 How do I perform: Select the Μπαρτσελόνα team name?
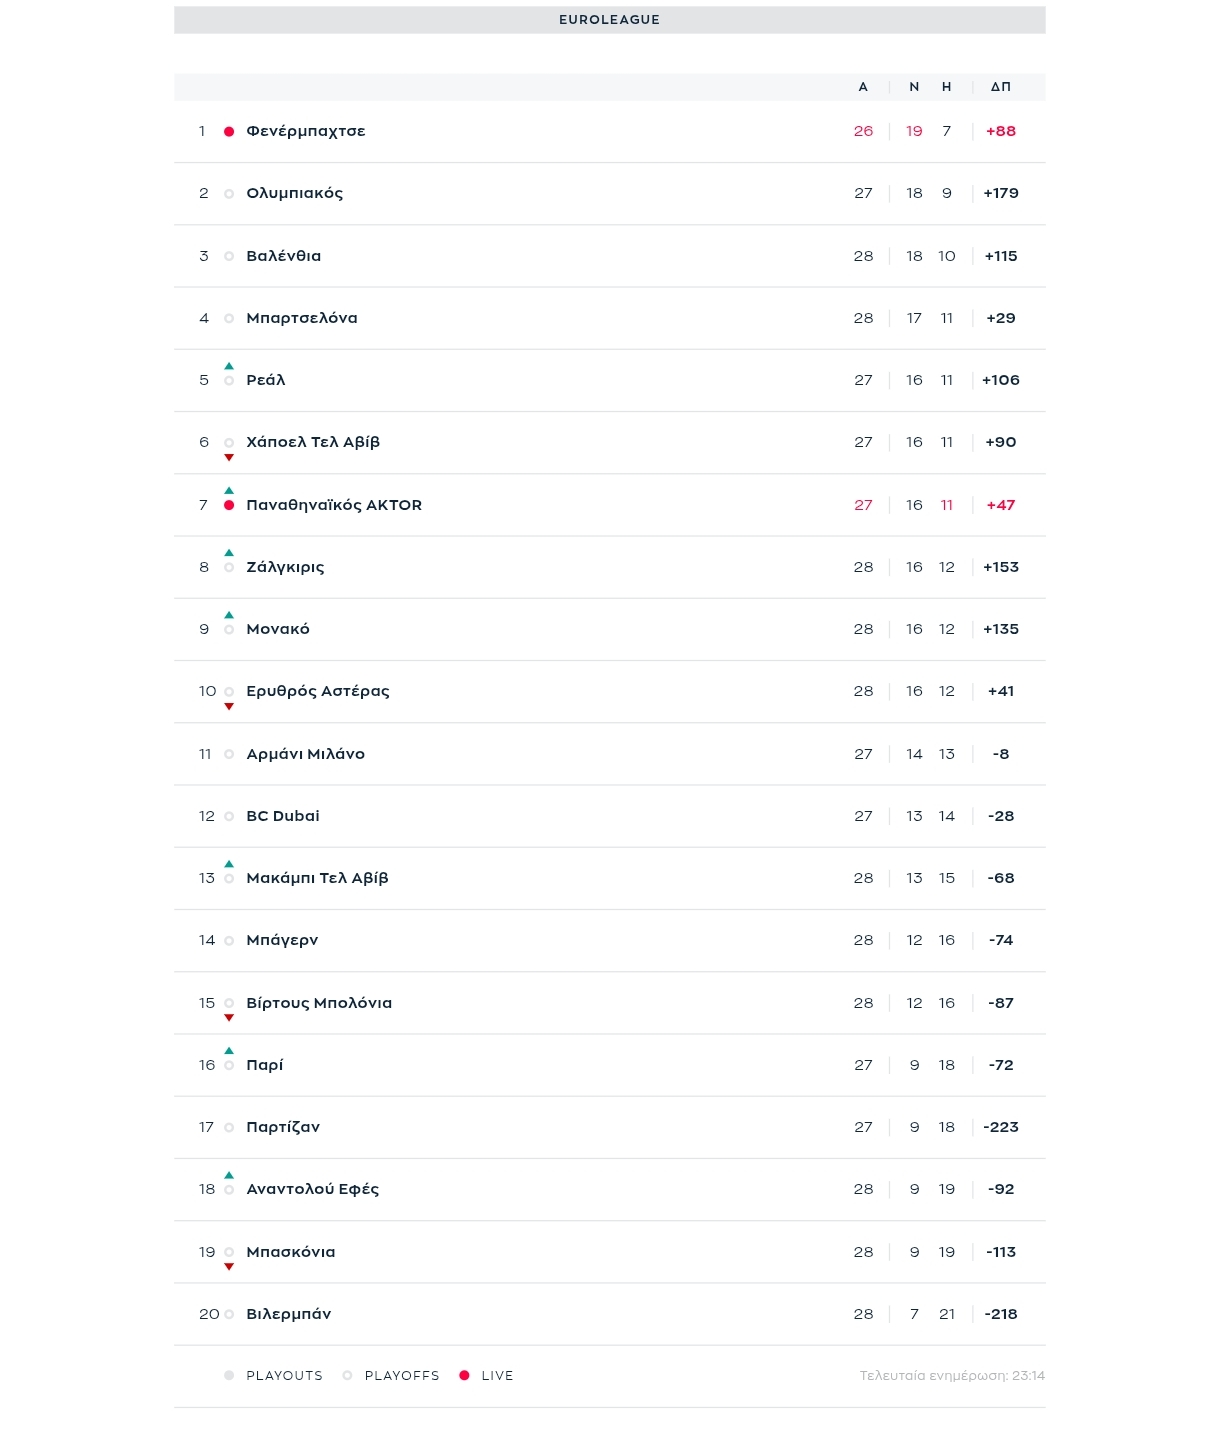pyautogui.click(x=301, y=318)
